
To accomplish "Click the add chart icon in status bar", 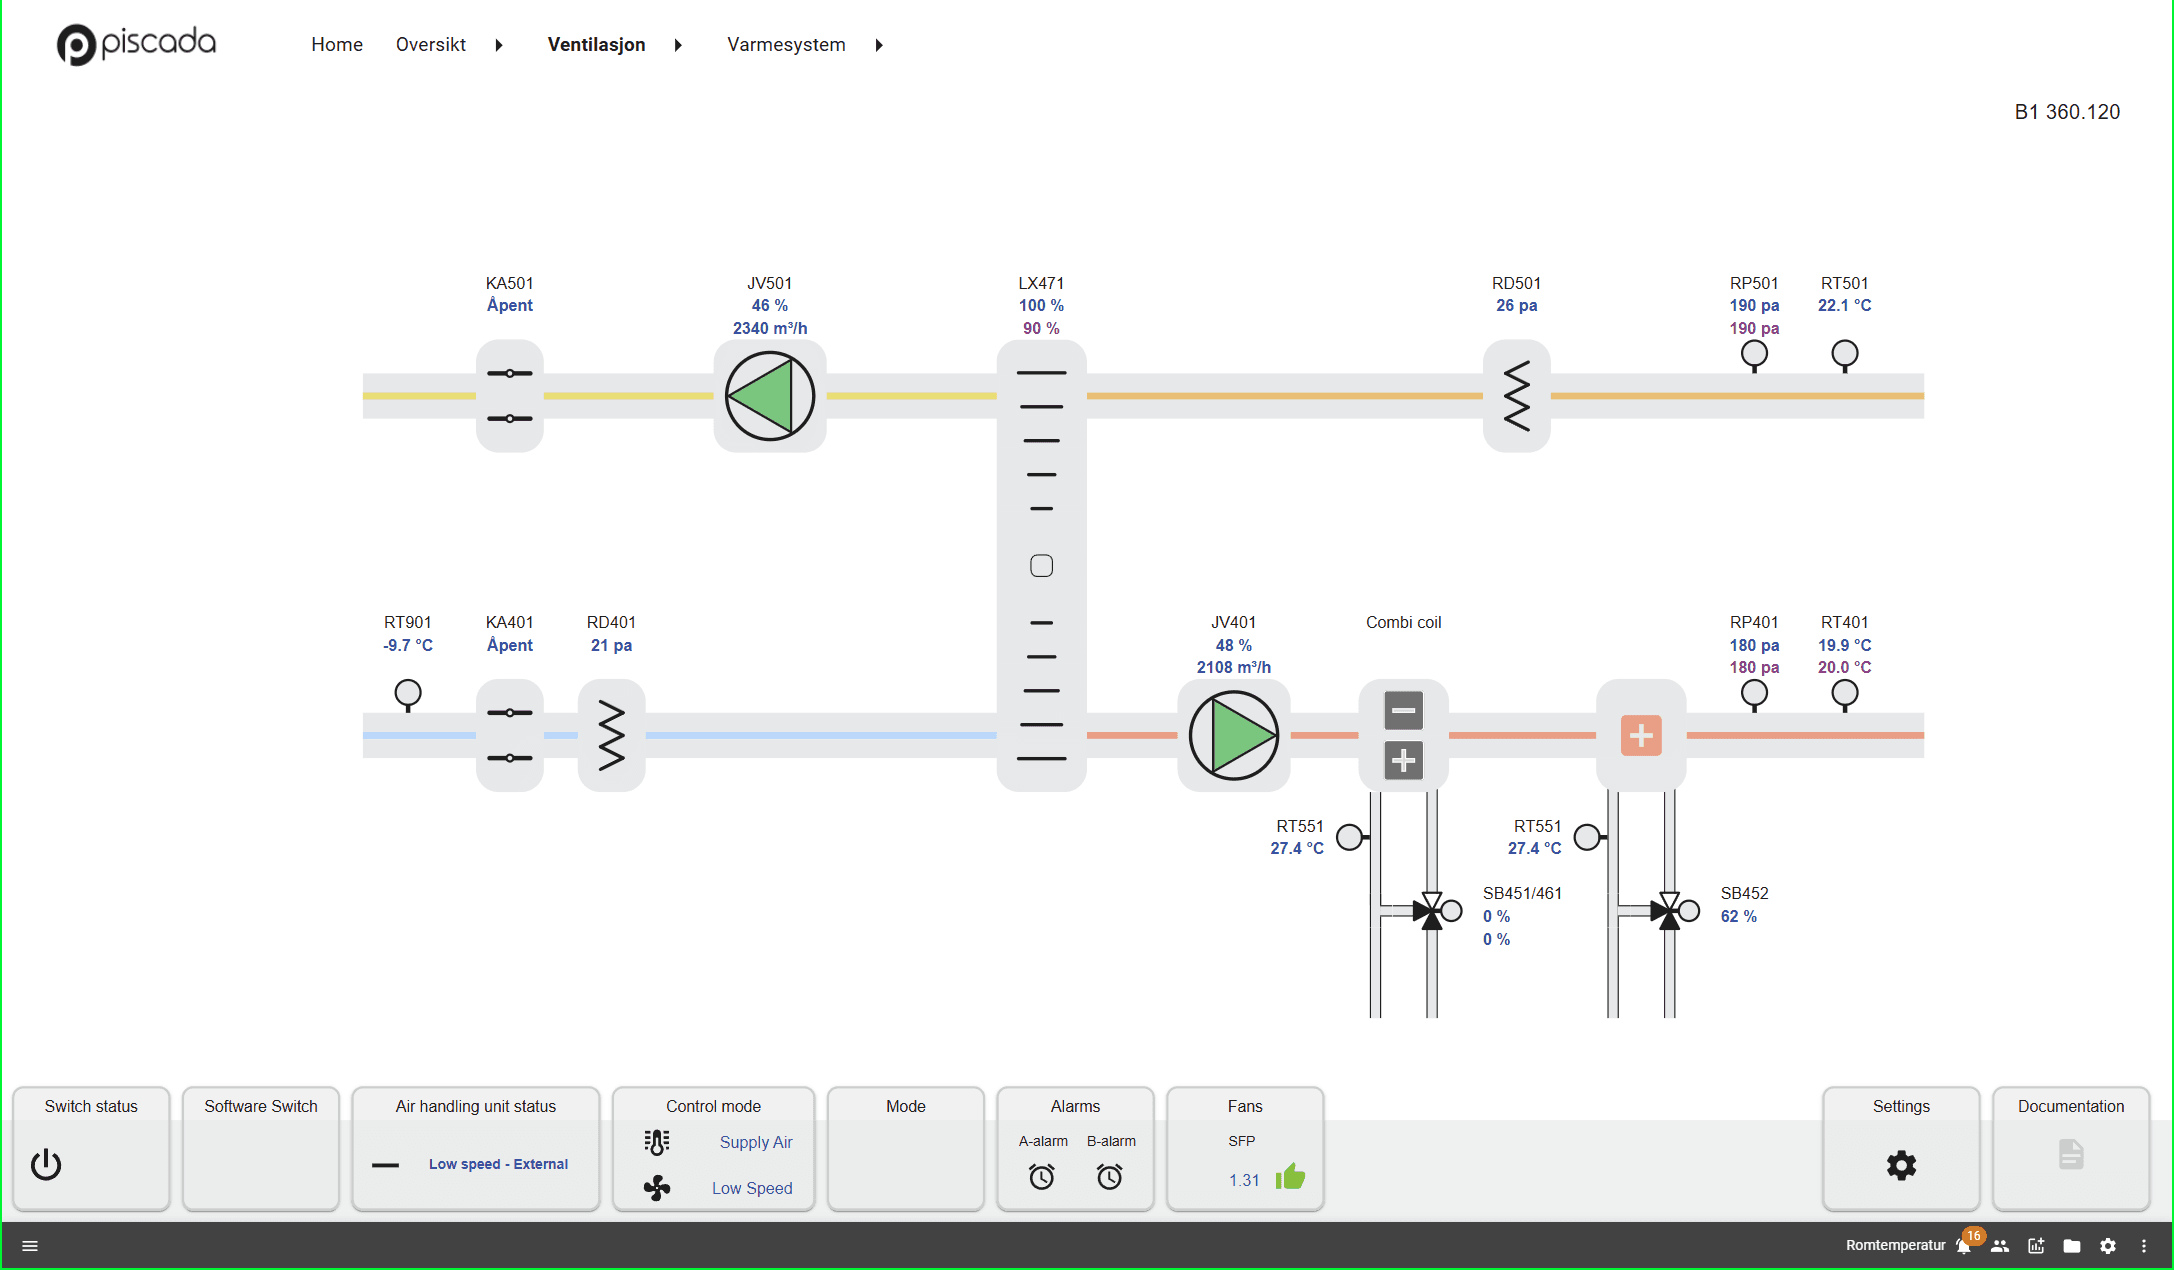I will click(x=2037, y=1245).
